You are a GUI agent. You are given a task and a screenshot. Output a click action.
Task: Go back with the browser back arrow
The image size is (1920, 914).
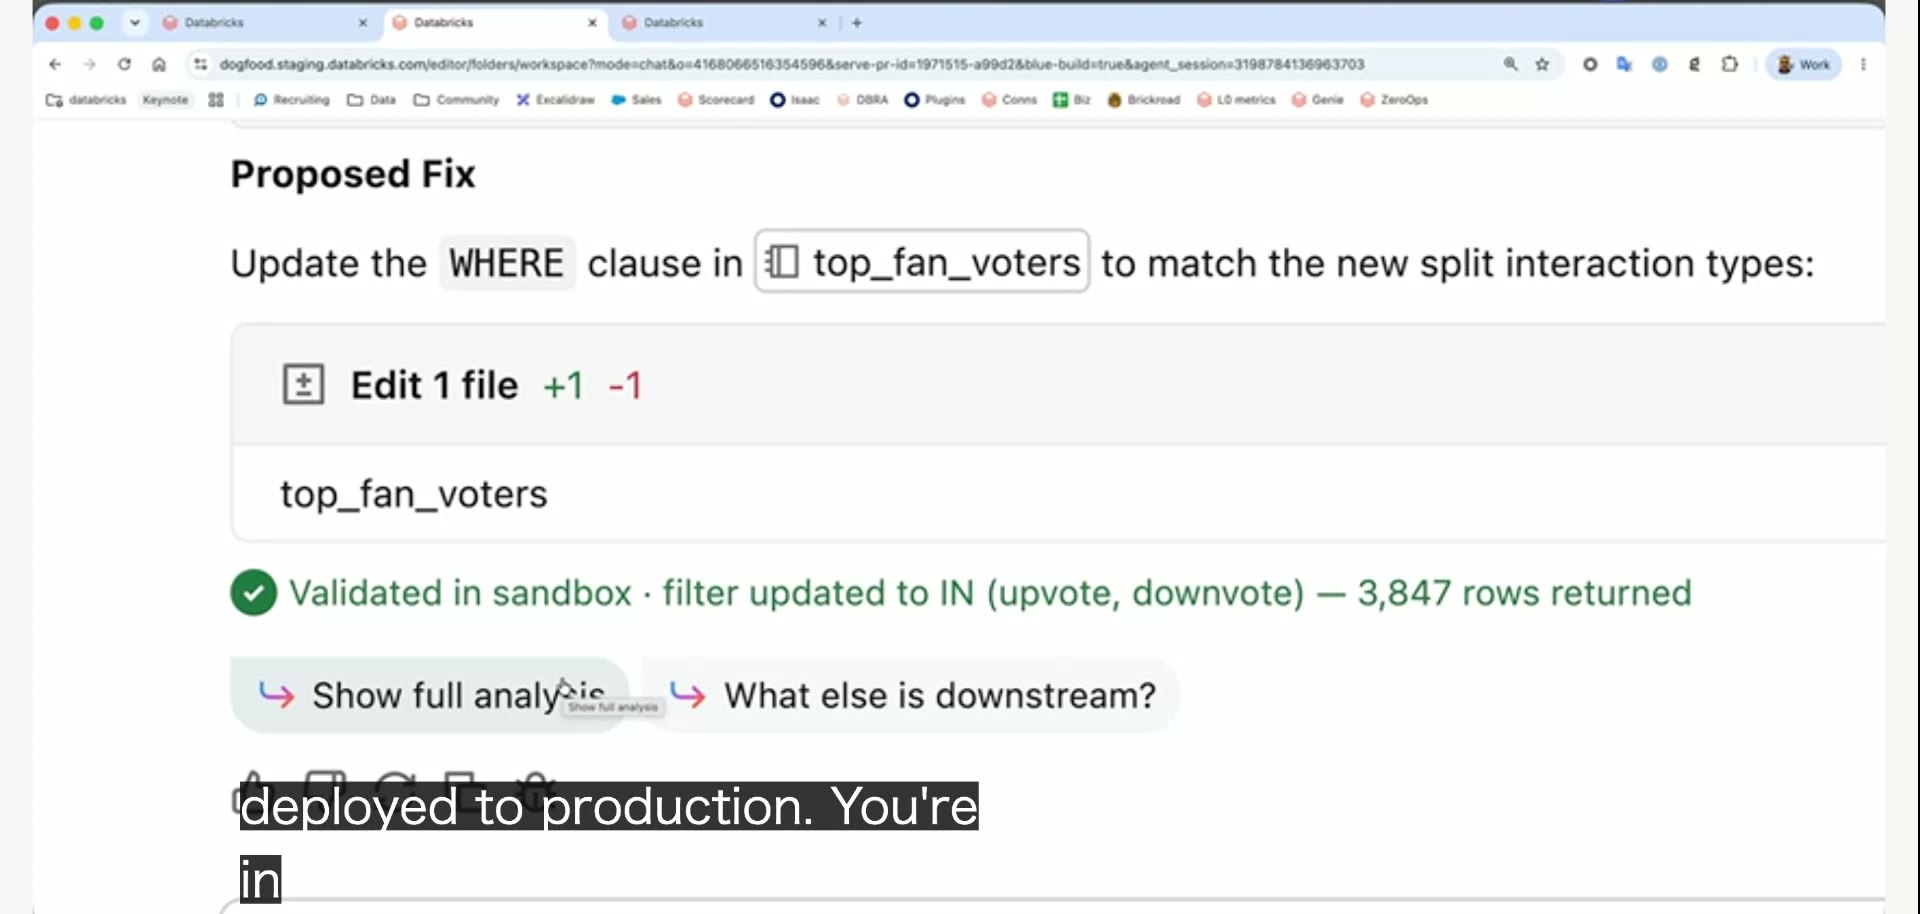click(x=55, y=64)
